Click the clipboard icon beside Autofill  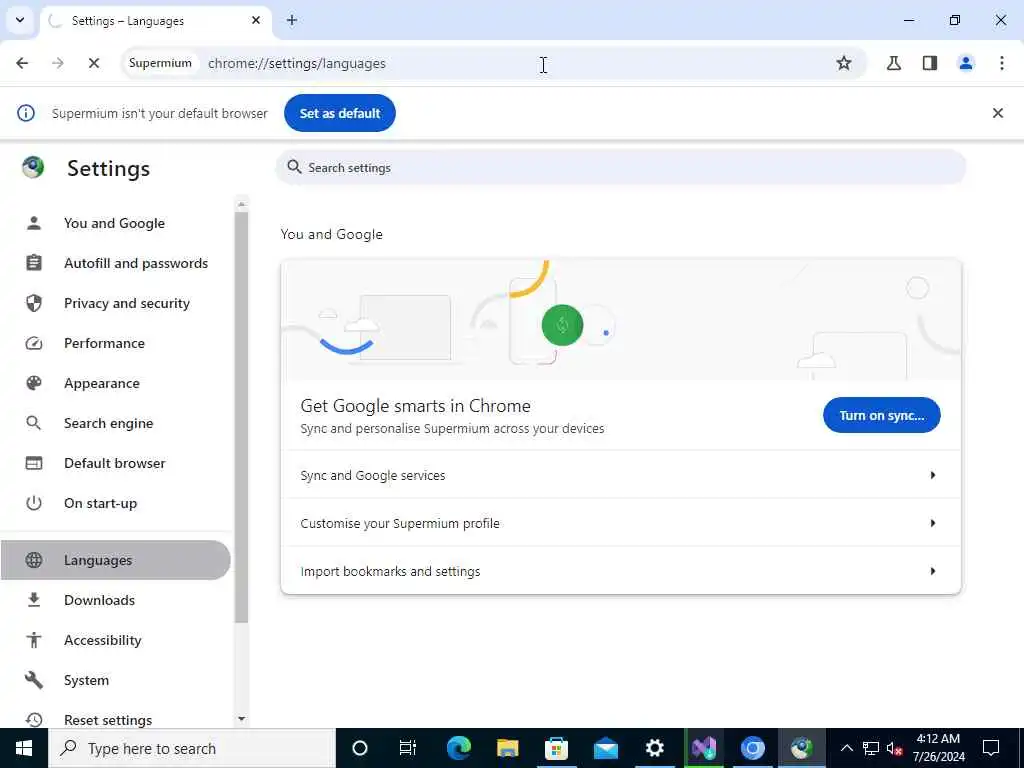(x=34, y=263)
